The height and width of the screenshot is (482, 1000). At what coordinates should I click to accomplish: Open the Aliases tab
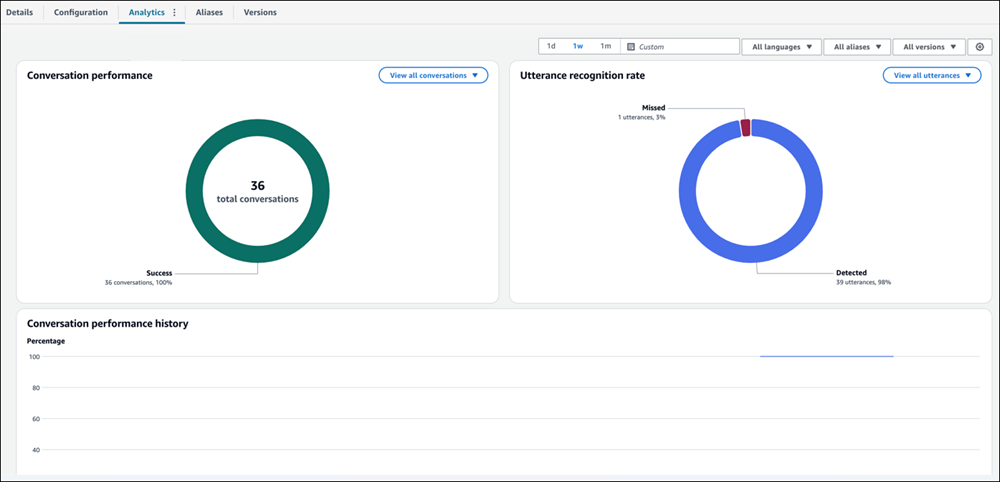pos(209,13)
